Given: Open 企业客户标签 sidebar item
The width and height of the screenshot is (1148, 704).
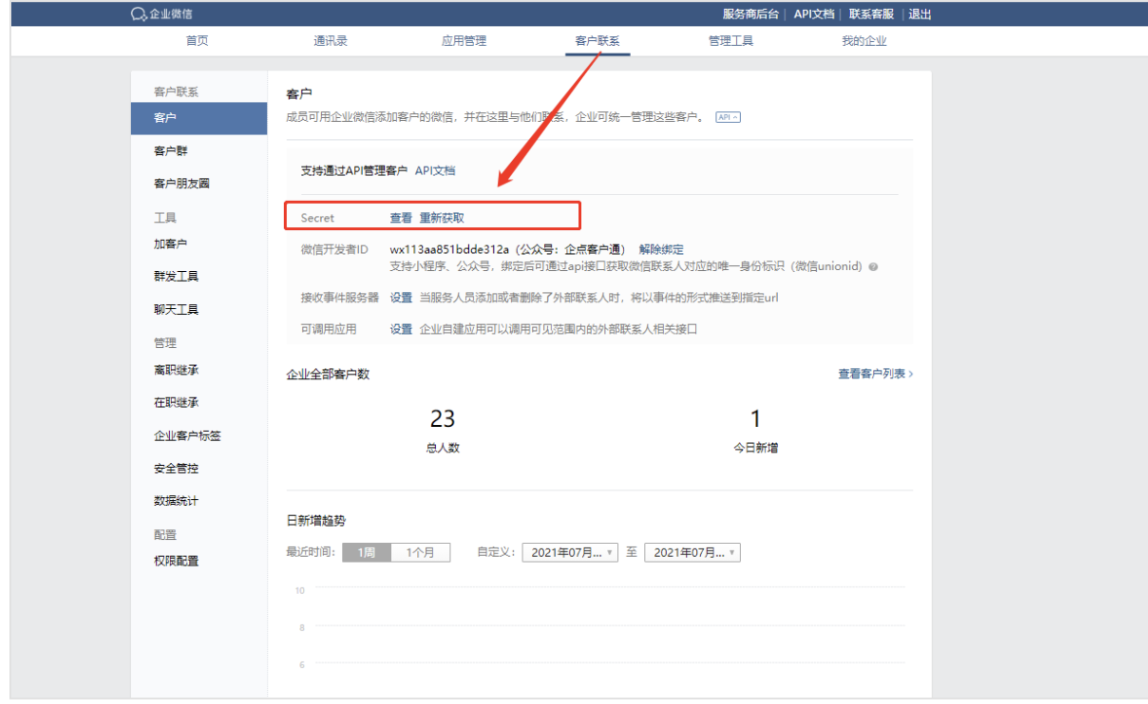Looking at the screenshot, I should point(187,436).
